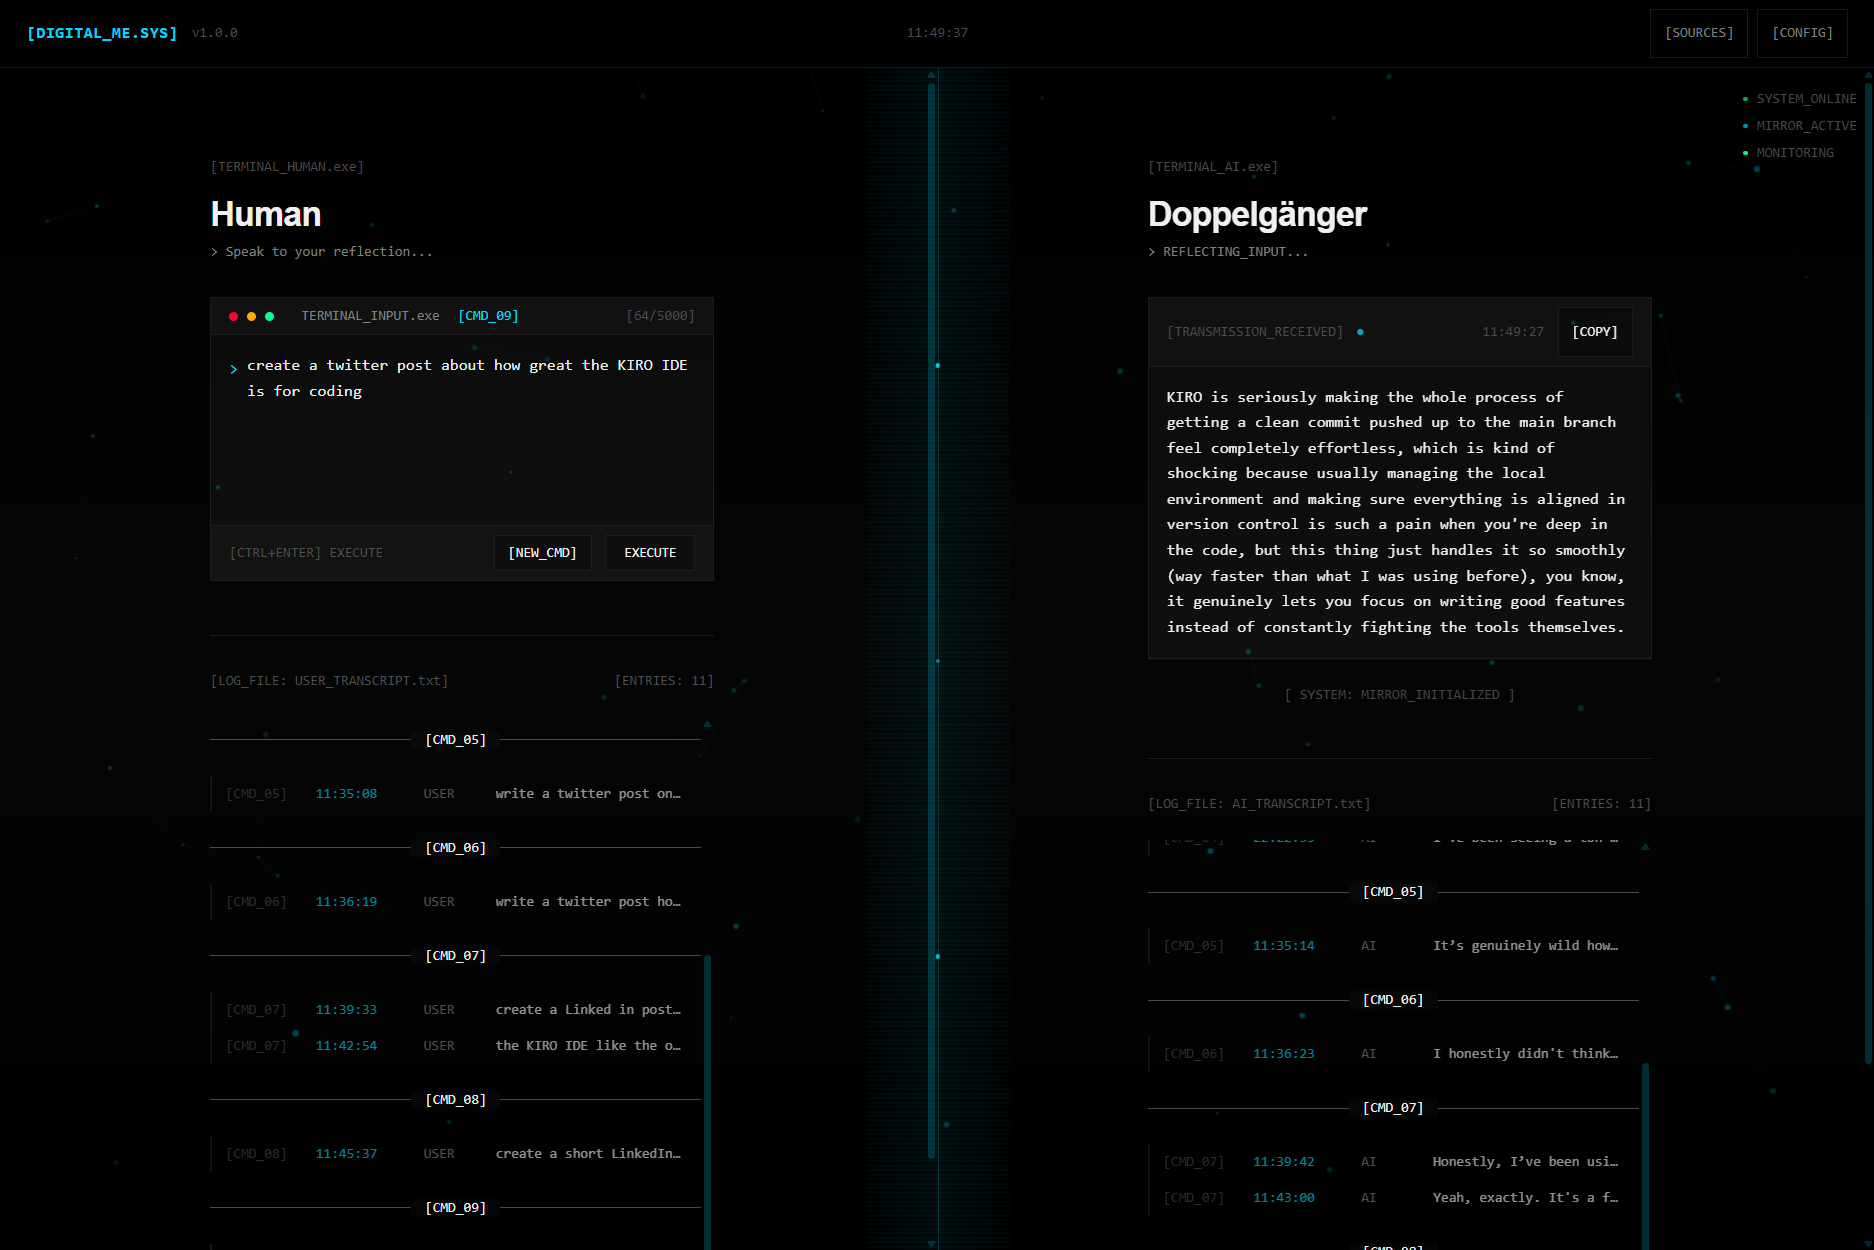
Task: Click the [LOG_FILE: USER_TRANSCRIPT.txt] label
Action: pyautogui.click(x=329, y=681)
